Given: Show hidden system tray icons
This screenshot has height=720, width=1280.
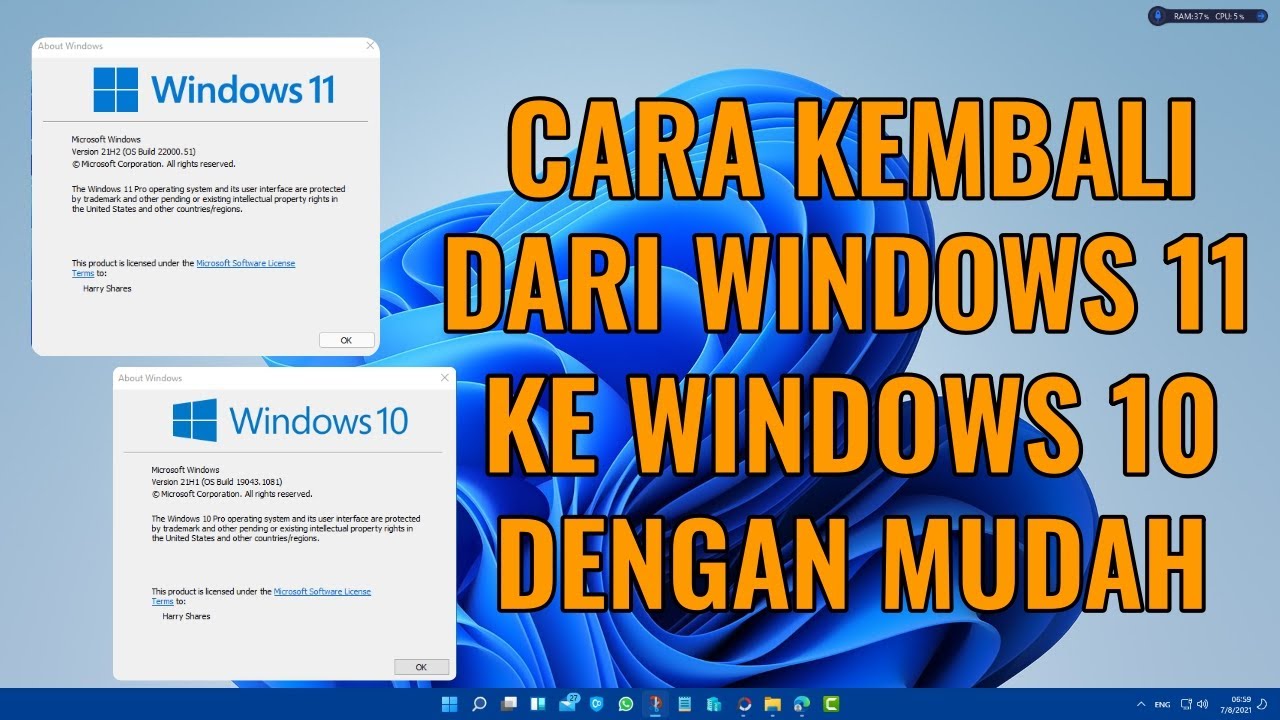Looking at the screenshot, I should [1141, 704].
